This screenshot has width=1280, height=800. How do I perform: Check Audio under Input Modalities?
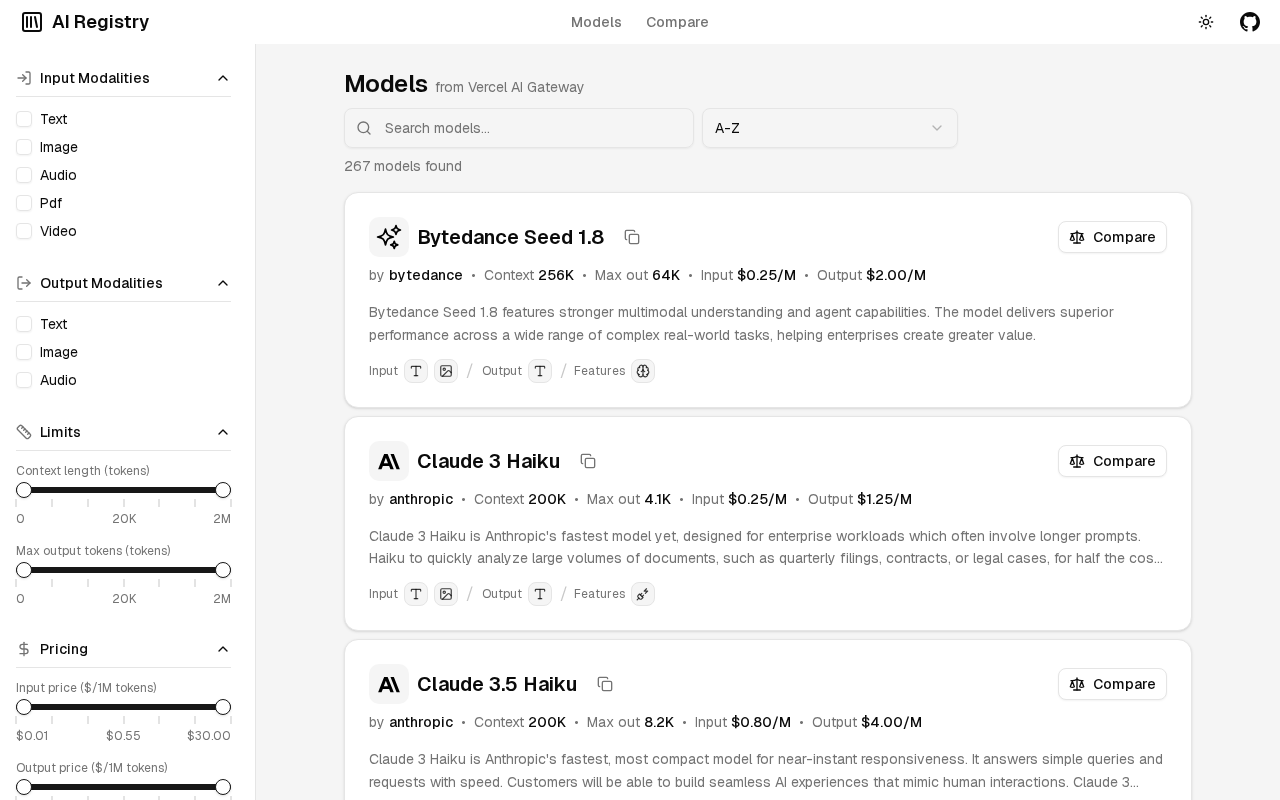click(x=24, y=175)
